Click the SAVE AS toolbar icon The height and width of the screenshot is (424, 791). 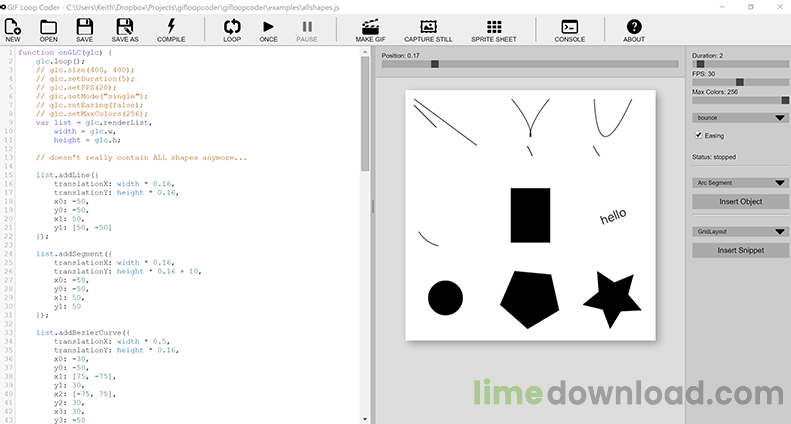(125, 29)
